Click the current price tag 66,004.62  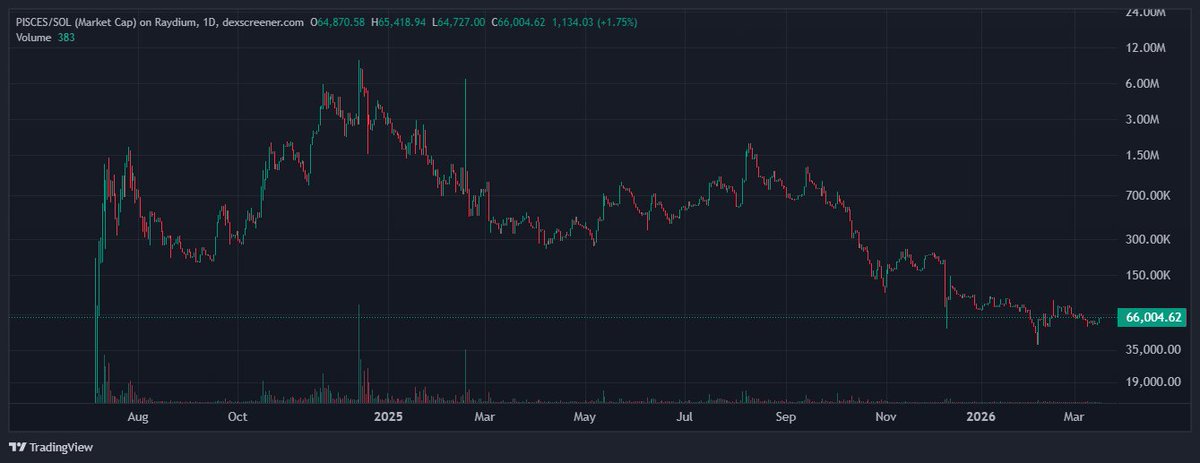click(x=1154, y=317)
